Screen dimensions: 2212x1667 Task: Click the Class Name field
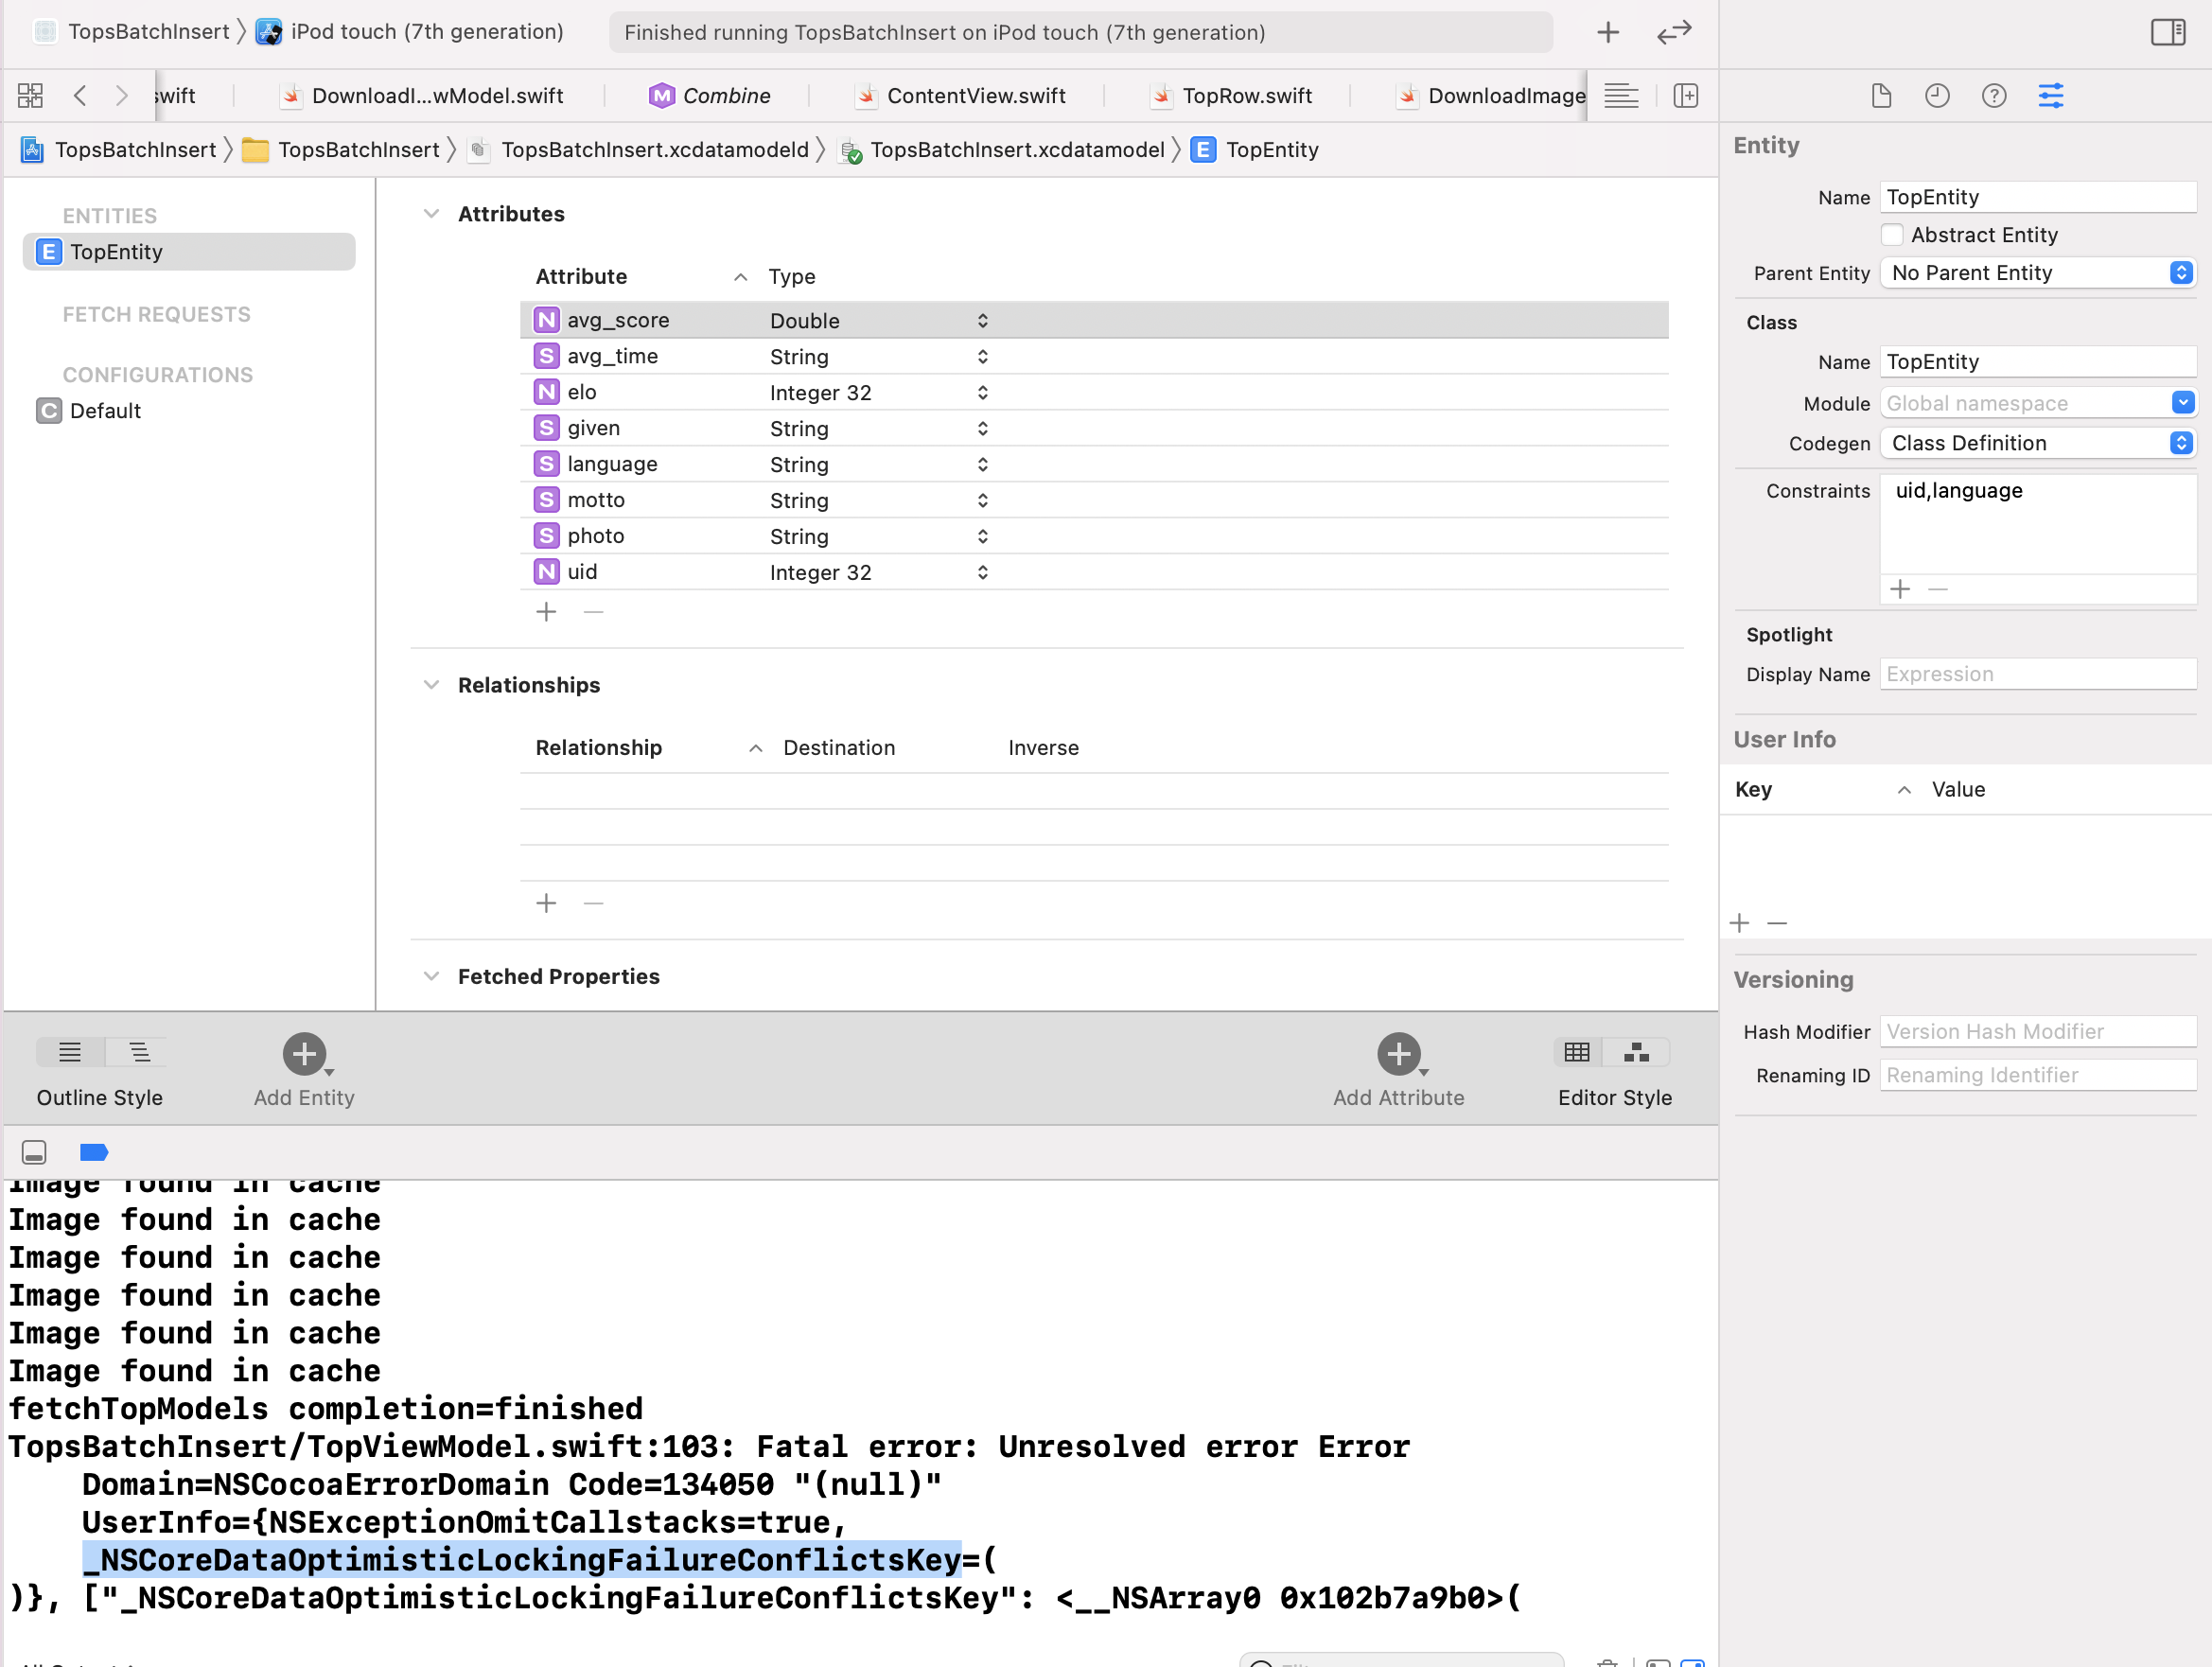(x=2038, y=362)
